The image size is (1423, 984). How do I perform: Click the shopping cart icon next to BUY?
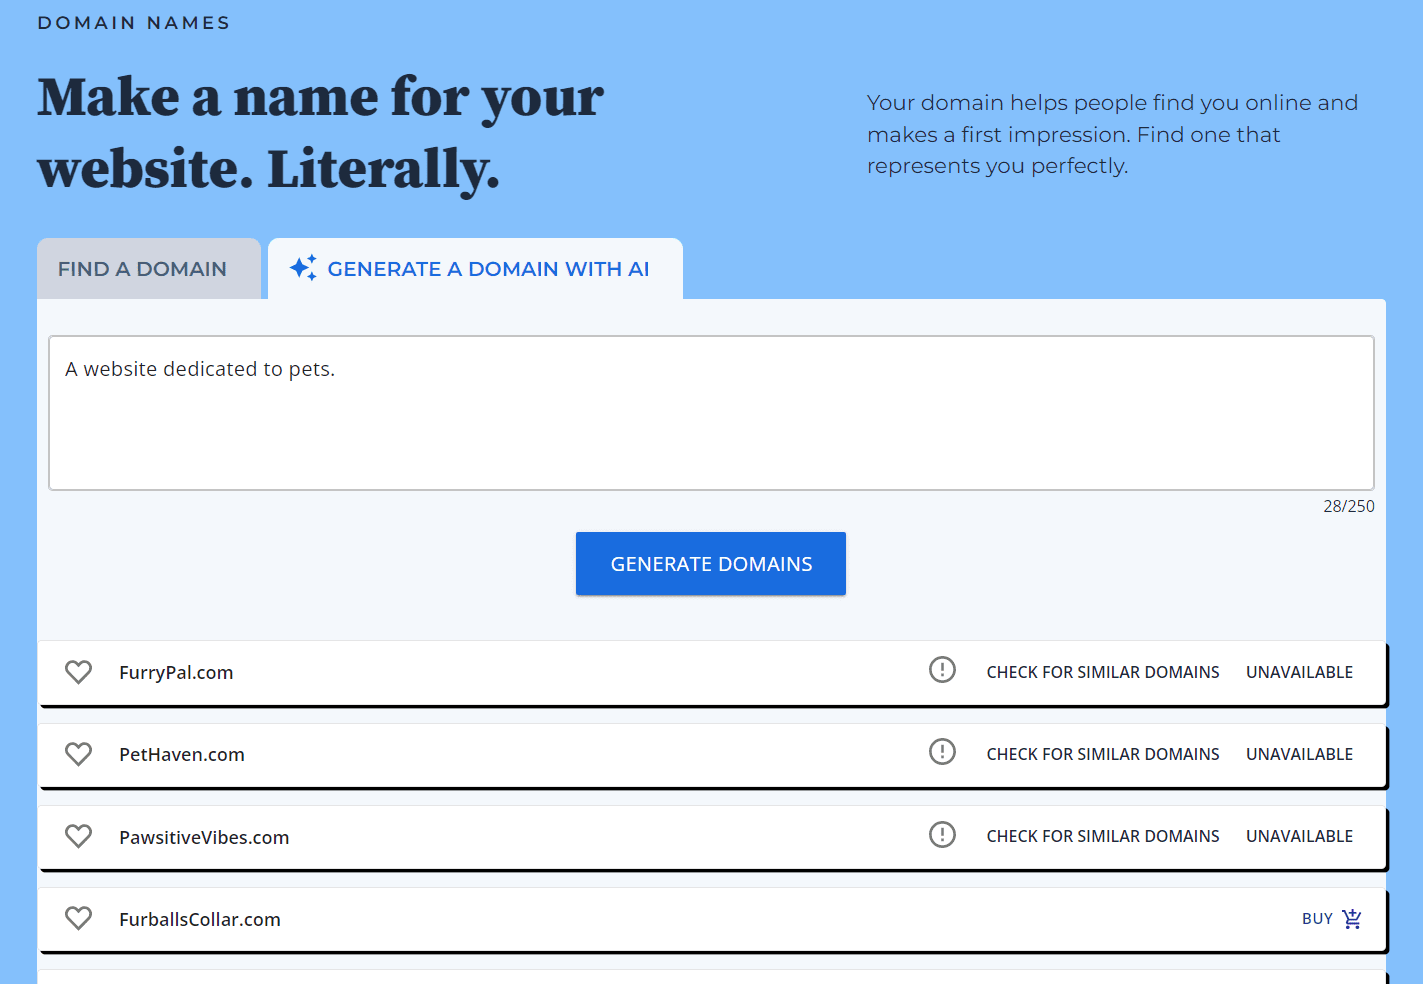[1352, 918]
